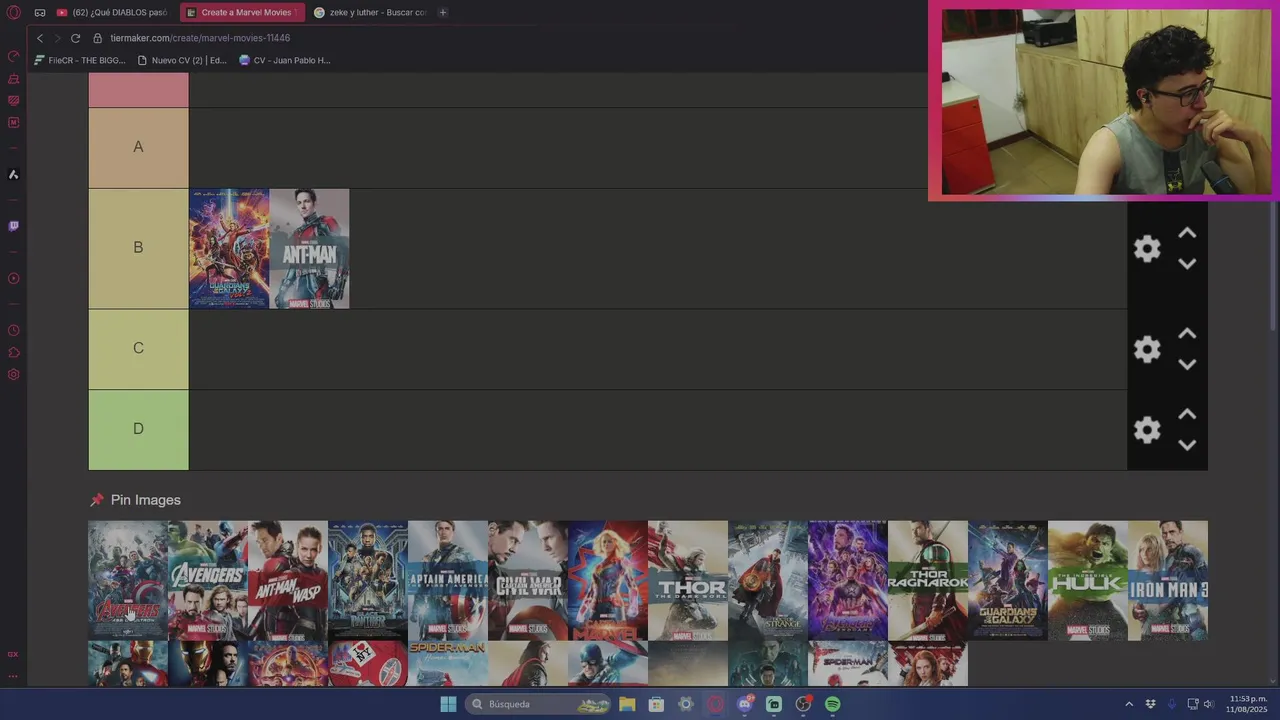Viewport: 1280px width, 720px height.
Task: Switch to the YouTube '¿Qué DIABLOS pasó' tab
Action: (112, 12)
